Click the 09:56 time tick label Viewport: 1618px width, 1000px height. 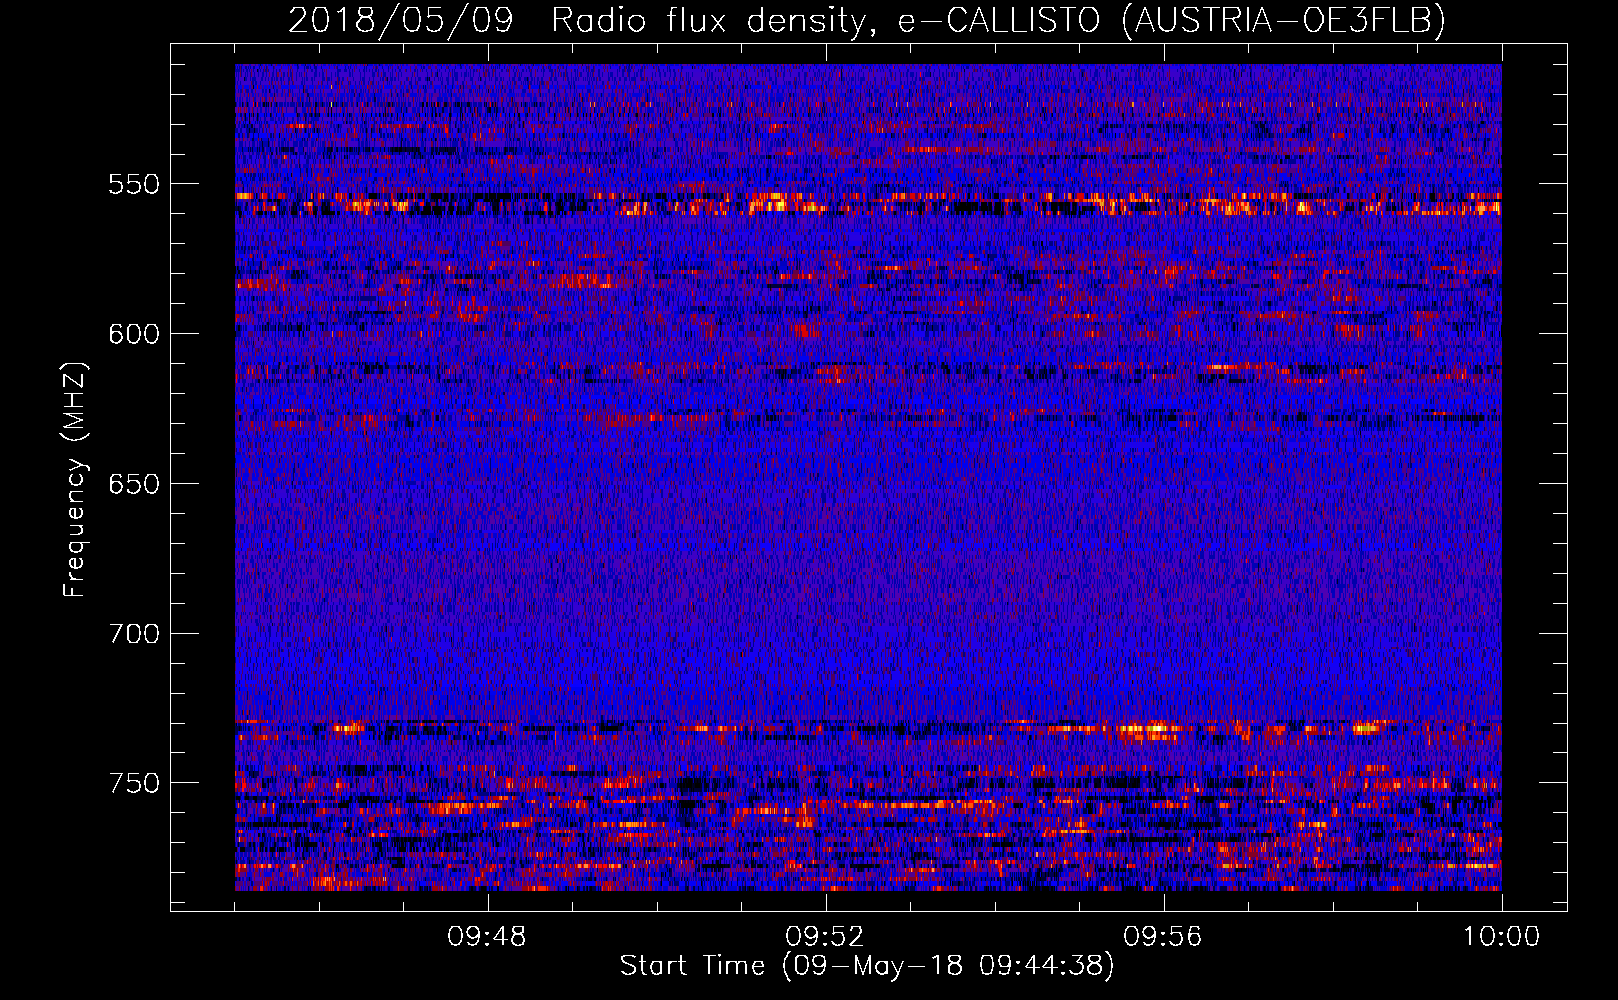tap(1163, 937)
